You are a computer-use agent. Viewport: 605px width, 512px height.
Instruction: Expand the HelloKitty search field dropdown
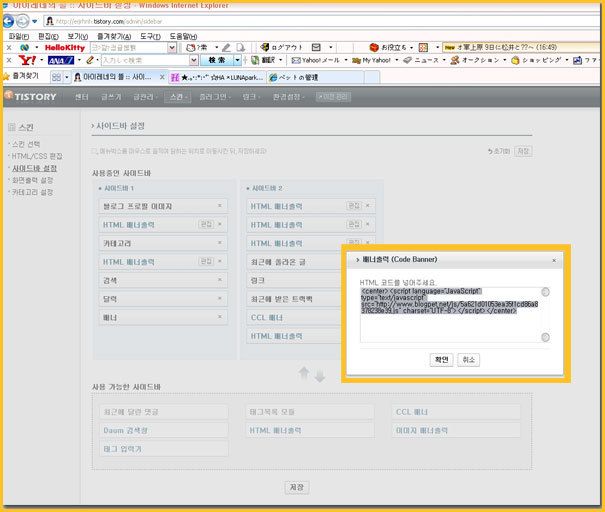pyautogui.click(x=172, y=48)
